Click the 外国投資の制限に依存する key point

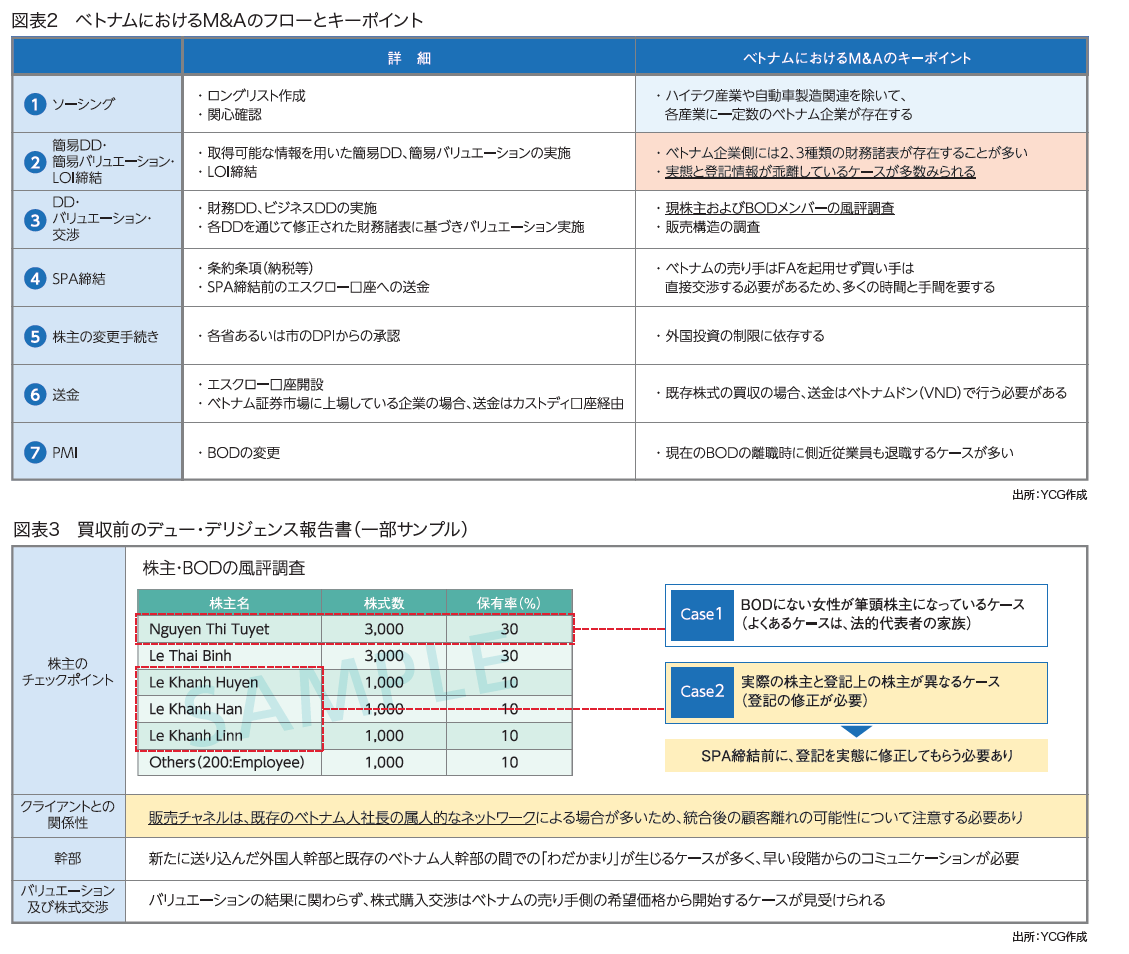(739, 336)
